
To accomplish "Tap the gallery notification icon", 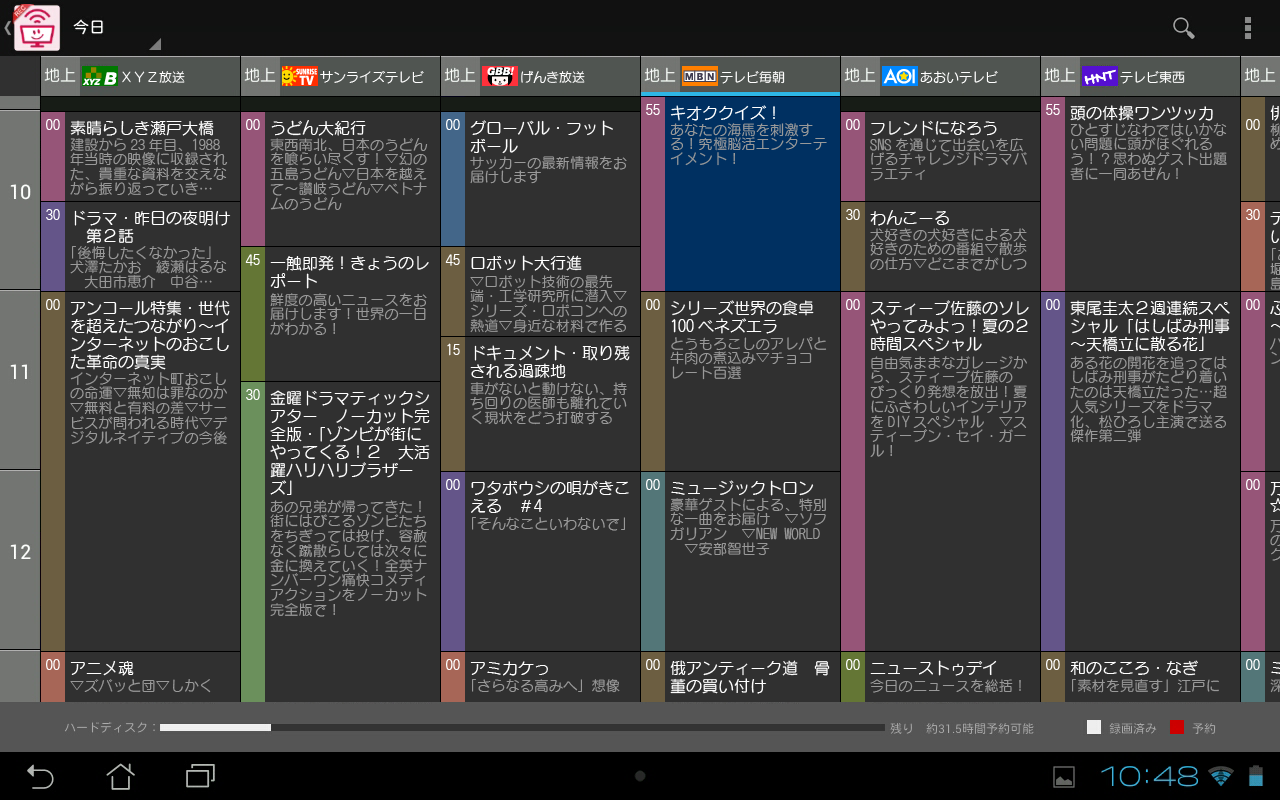I will pos(1064,776).
